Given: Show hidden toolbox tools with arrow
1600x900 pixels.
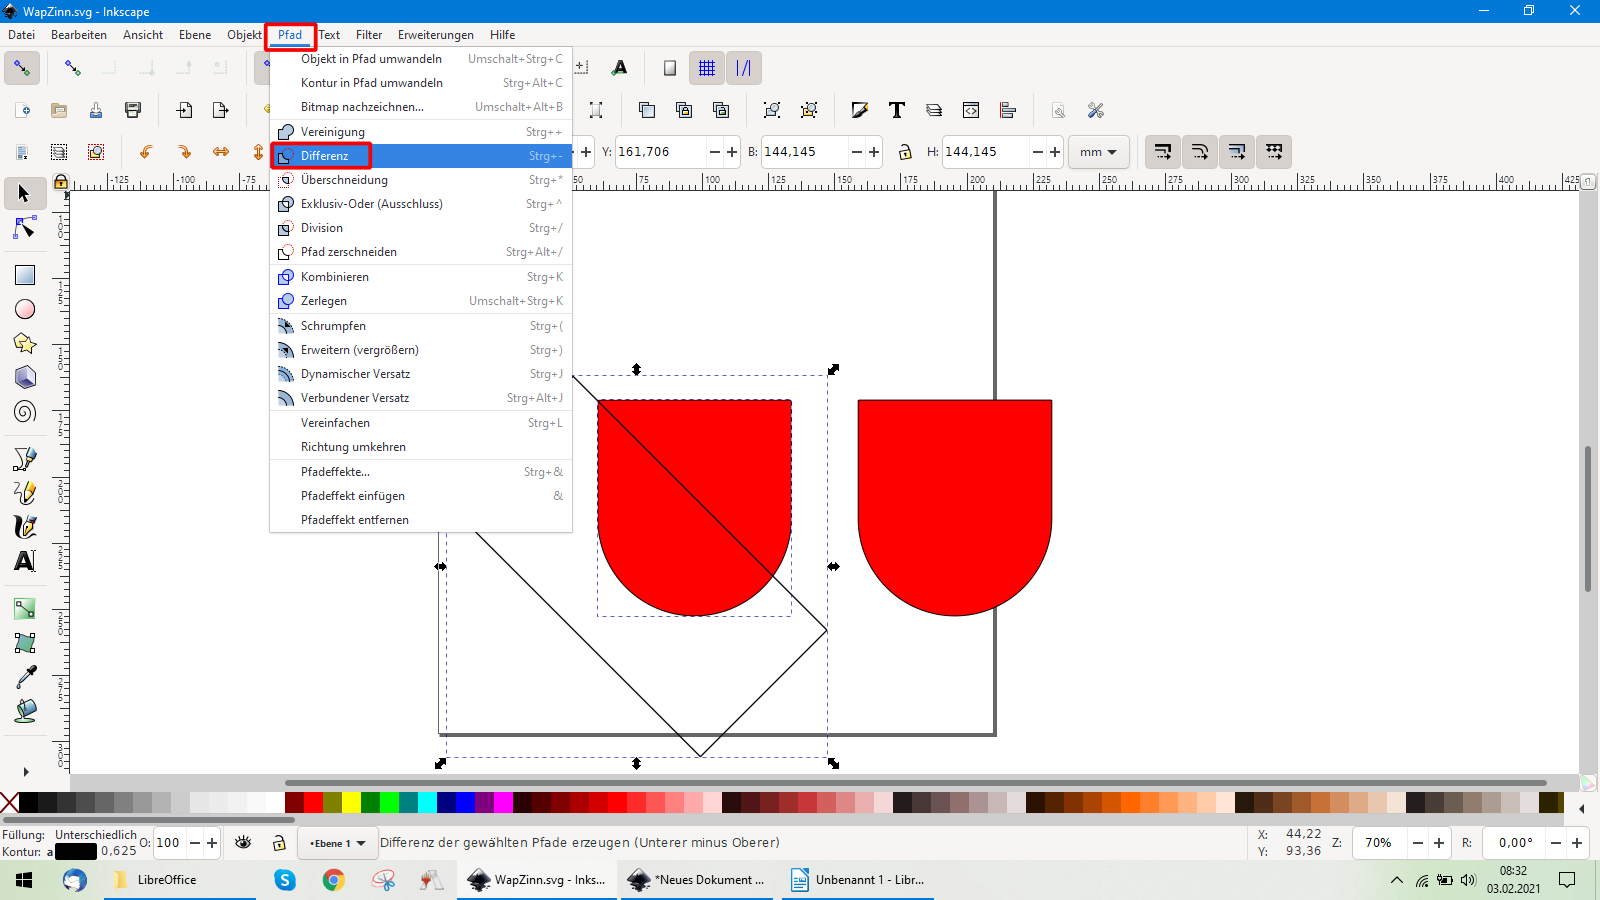Looking at the screenshot, I should click(25, 771).
